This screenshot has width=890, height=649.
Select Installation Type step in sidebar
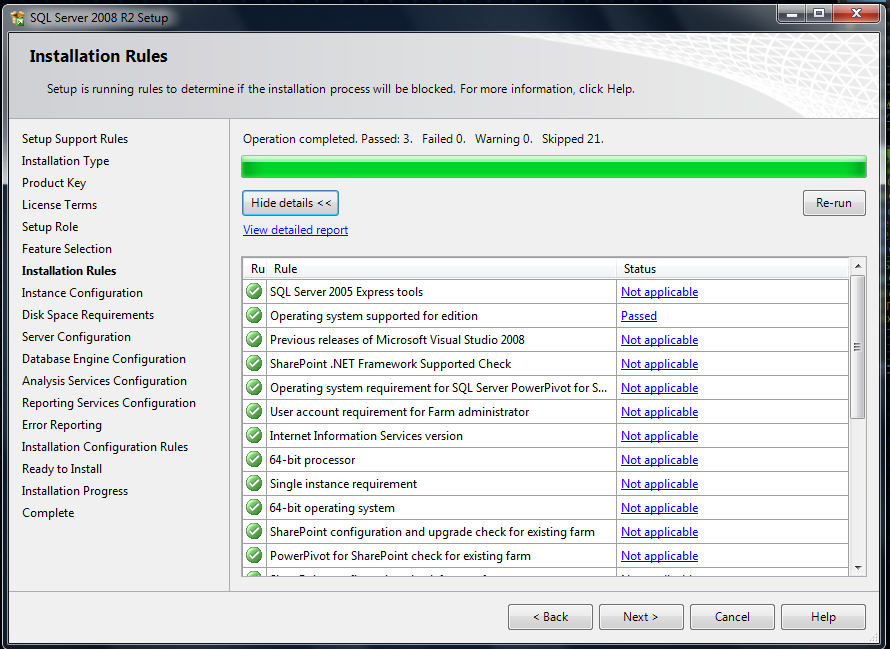(x=65, y=161)
